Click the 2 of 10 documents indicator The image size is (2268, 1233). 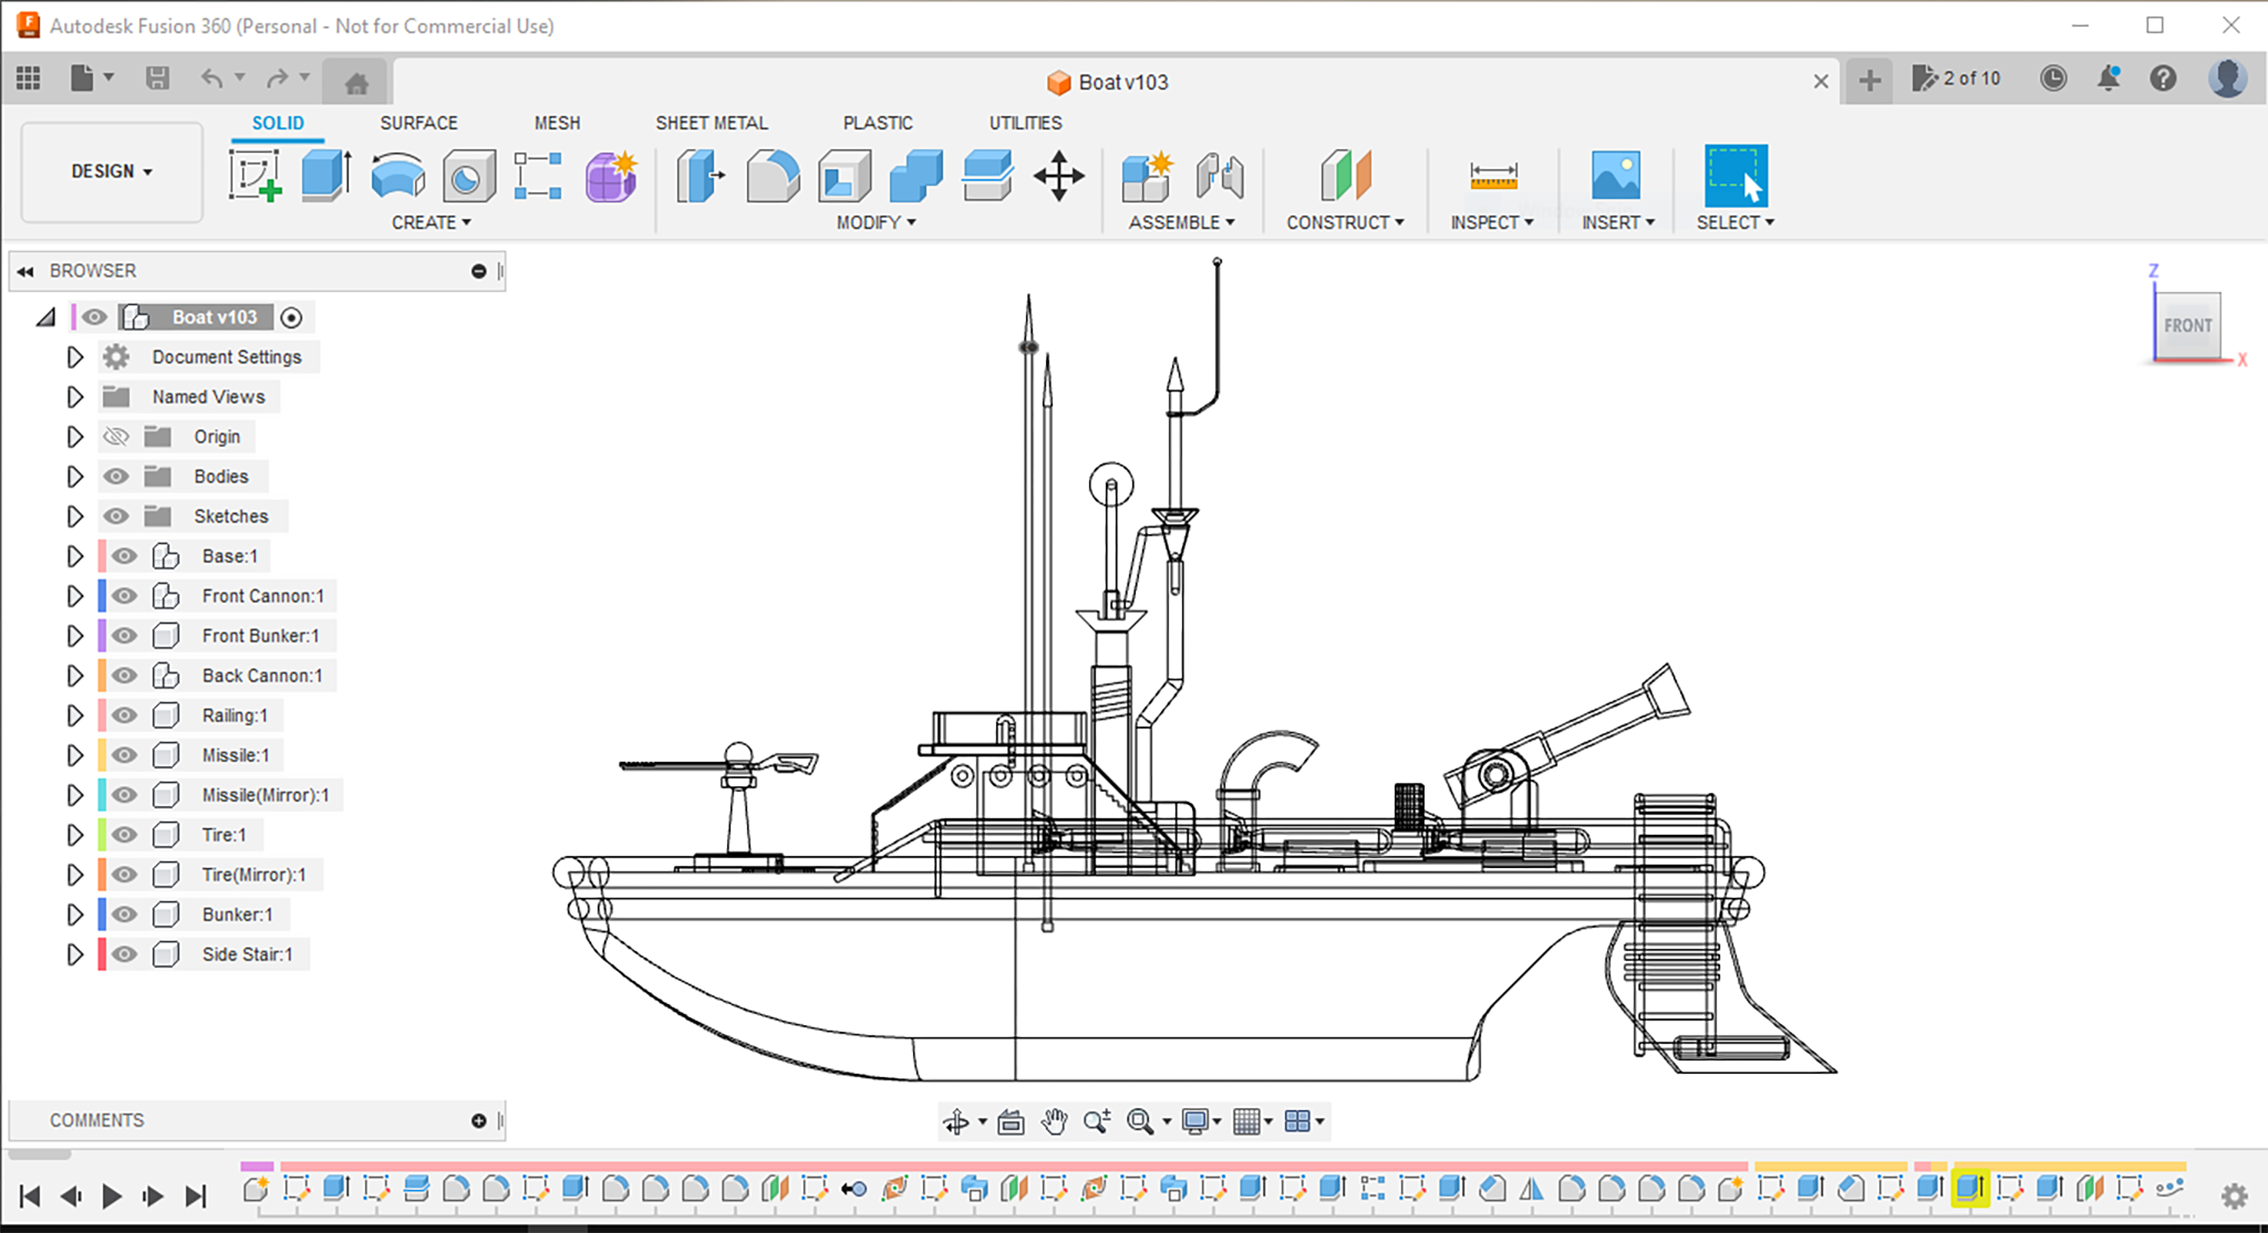(1956, 78)
